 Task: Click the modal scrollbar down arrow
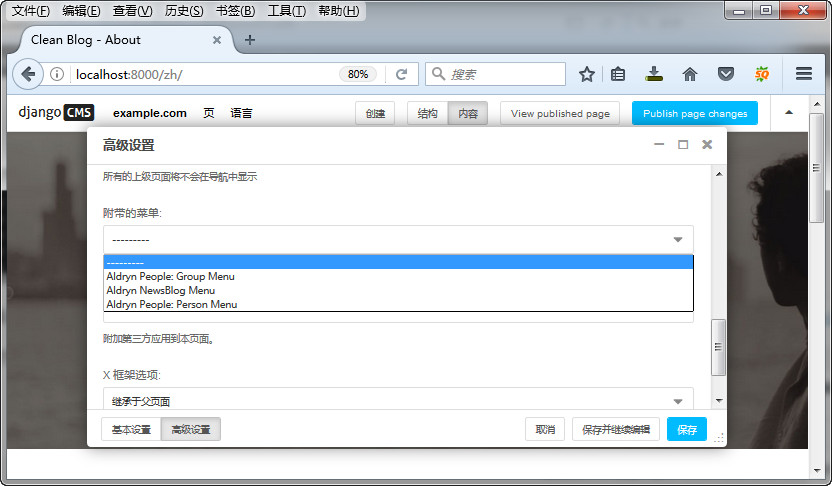tap(719, 401)
